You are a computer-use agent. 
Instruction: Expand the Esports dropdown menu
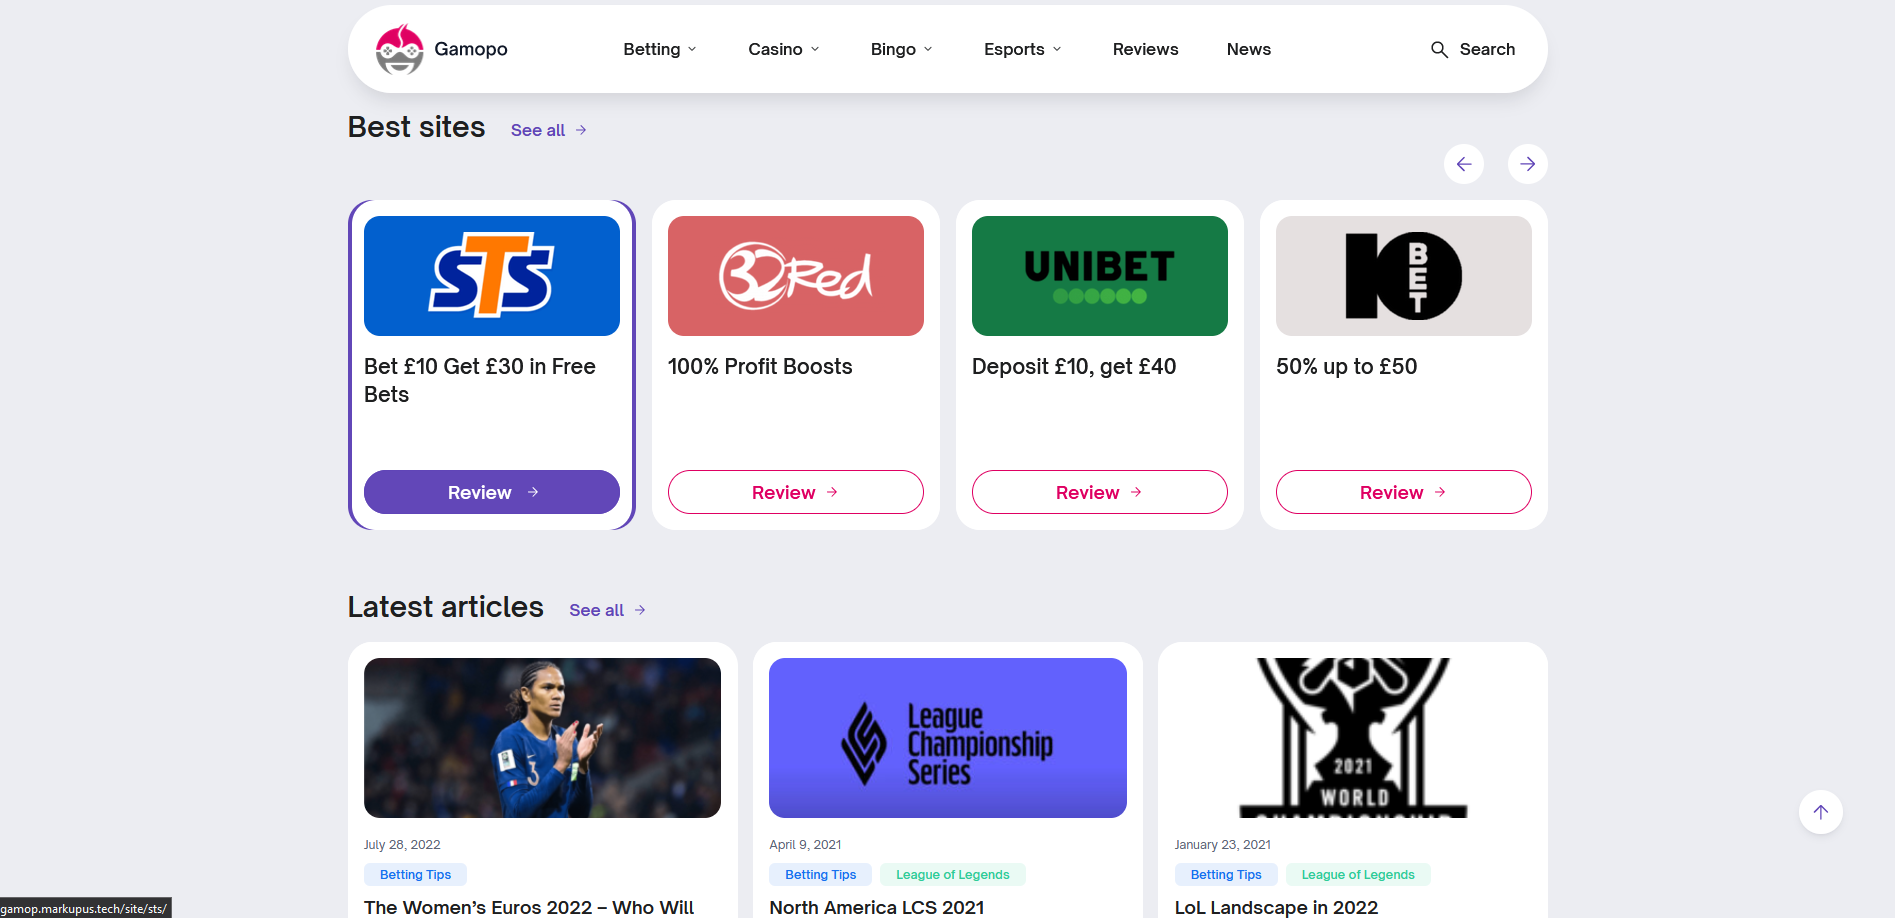(x=1023, y=49)
